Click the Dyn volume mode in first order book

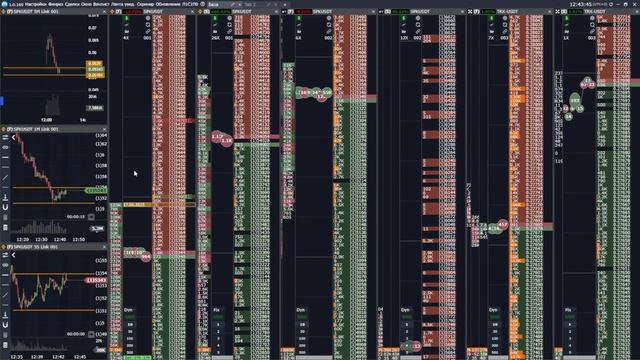pyautogui.click(x=129, y=310)
